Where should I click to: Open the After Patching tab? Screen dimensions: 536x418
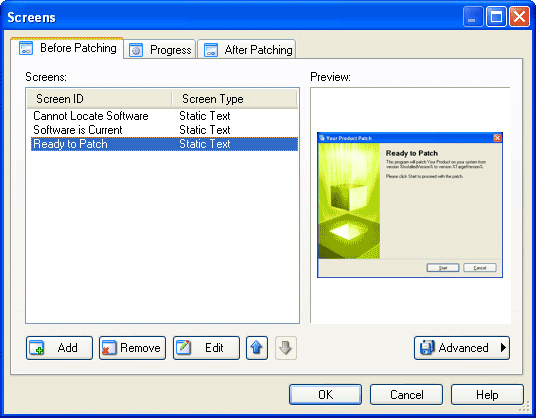(247, 50)
